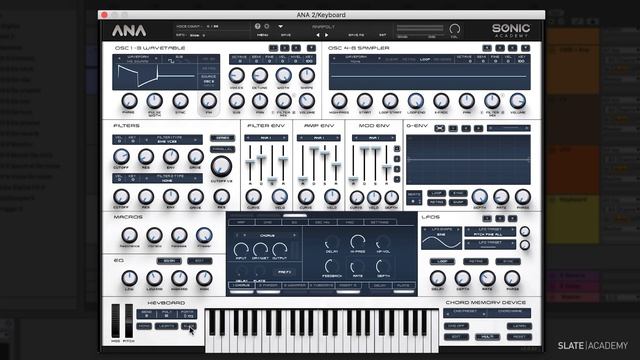Click the LFO Rate knob

pyautogui.click(x=487, y=278)
